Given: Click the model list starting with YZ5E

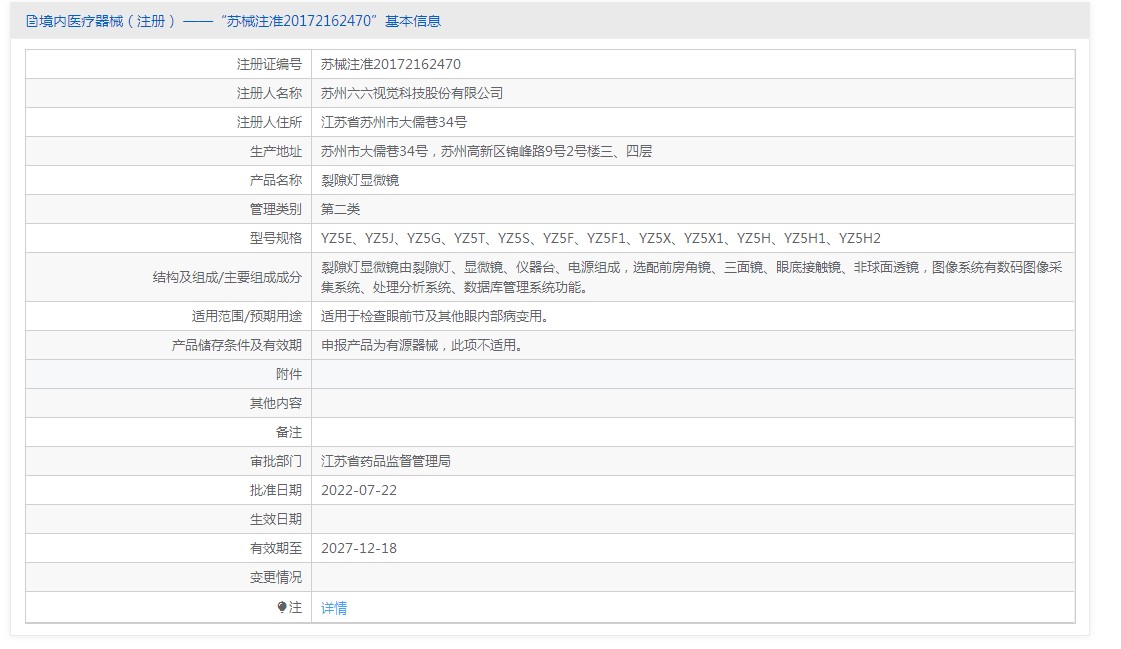Looking at the screenshot, I should pos(601,238).
